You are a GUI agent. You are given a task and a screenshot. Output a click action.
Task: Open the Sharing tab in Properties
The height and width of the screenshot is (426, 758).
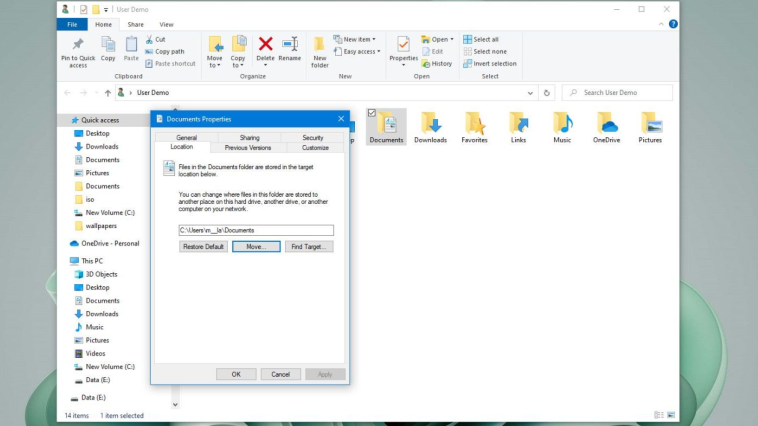pos(249,138)
